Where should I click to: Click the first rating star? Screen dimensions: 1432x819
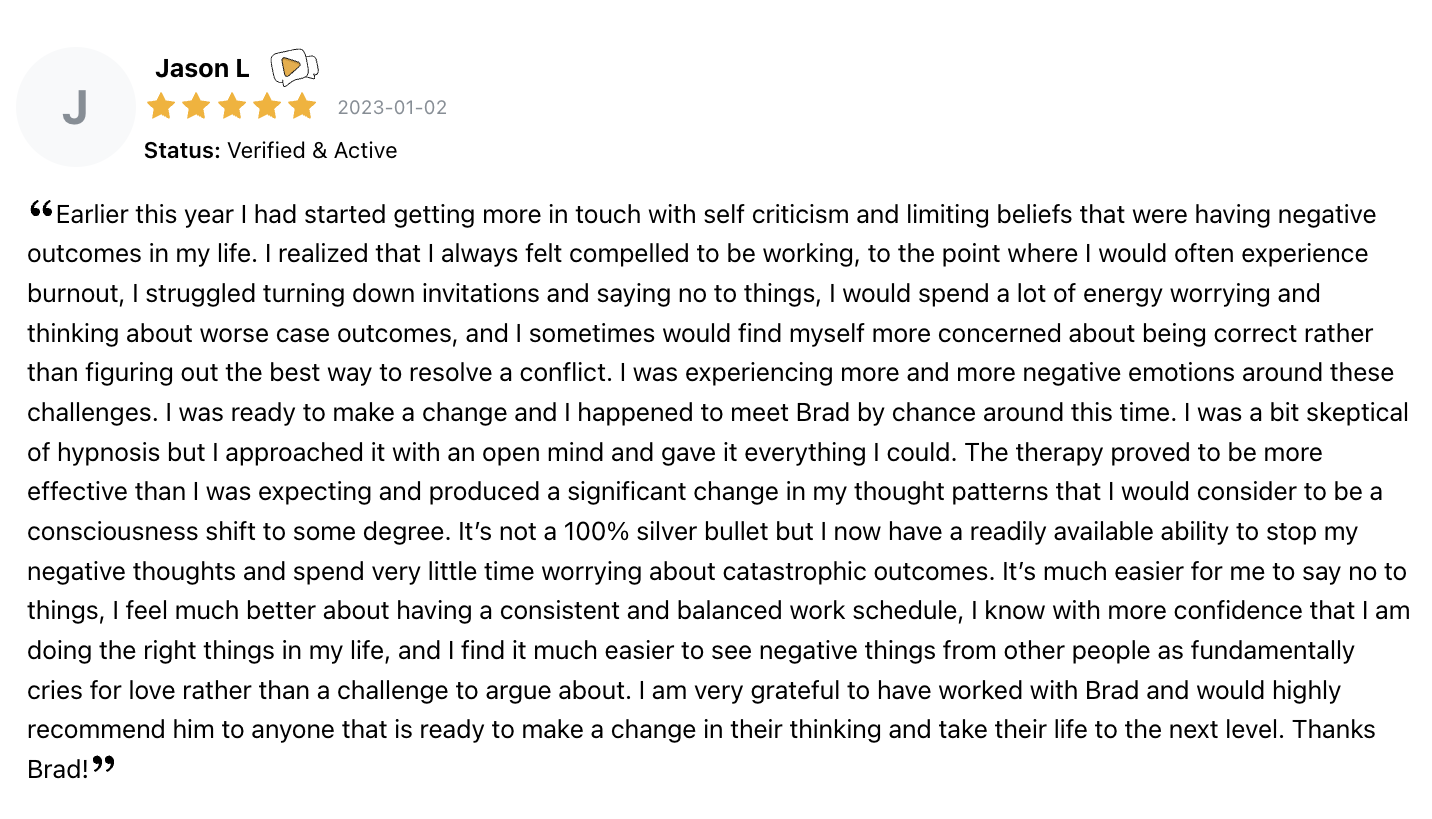(x=161, y=106)
